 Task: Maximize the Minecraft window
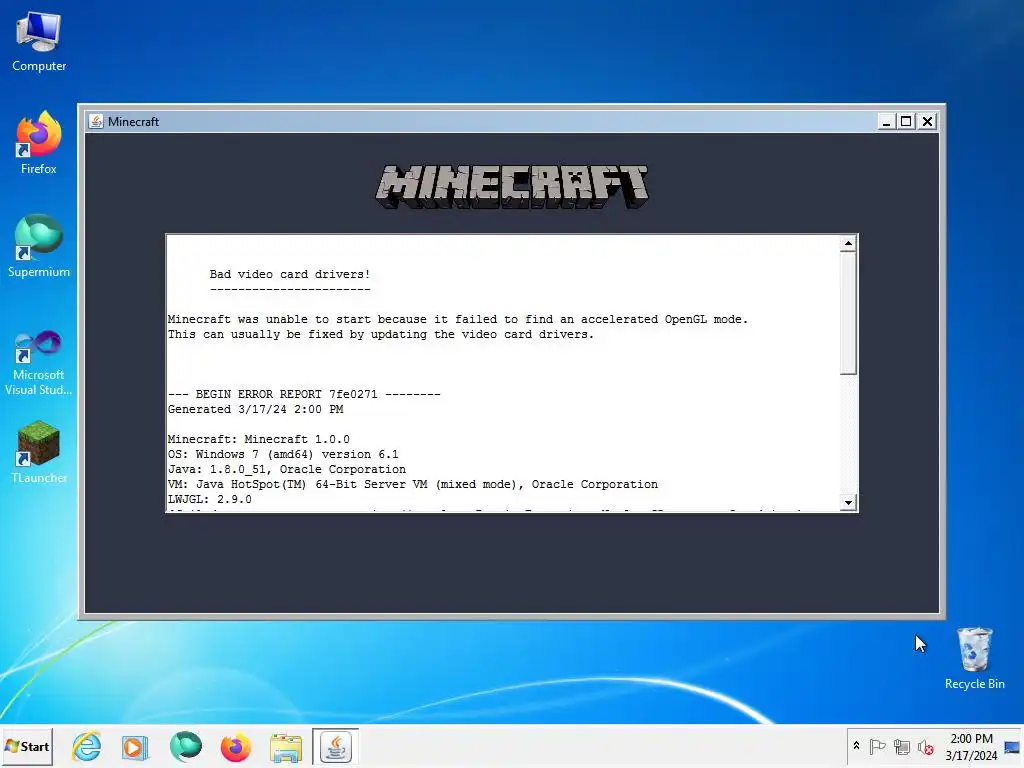pyautogui.click(x=906, y=121)
